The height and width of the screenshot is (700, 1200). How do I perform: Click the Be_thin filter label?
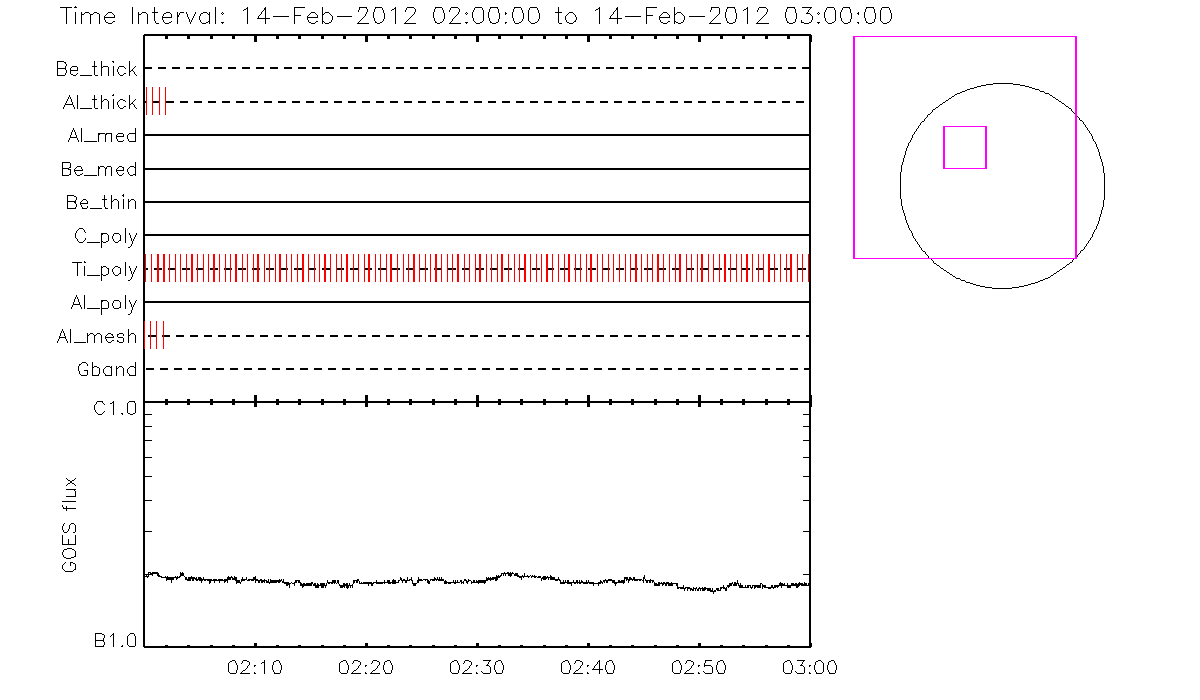click(x=101, y=203)
